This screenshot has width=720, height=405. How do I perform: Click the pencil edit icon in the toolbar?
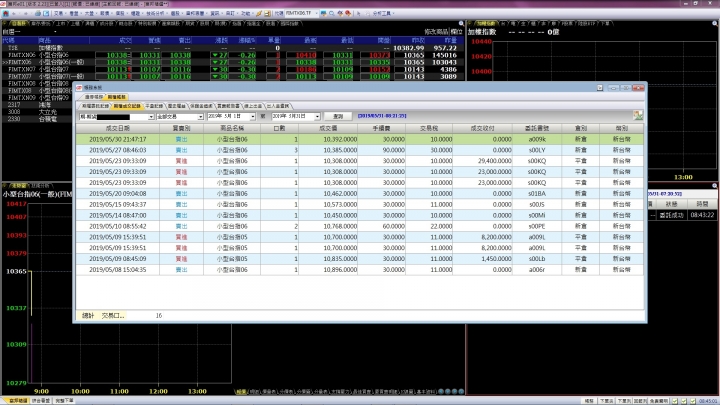tap(259, 13)
